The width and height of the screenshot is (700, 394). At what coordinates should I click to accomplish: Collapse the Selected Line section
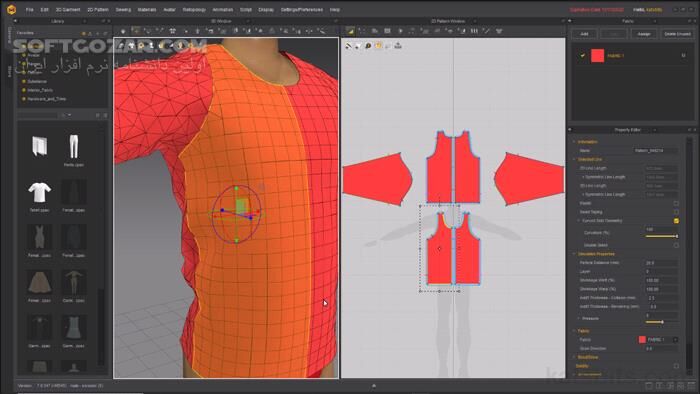574,159
